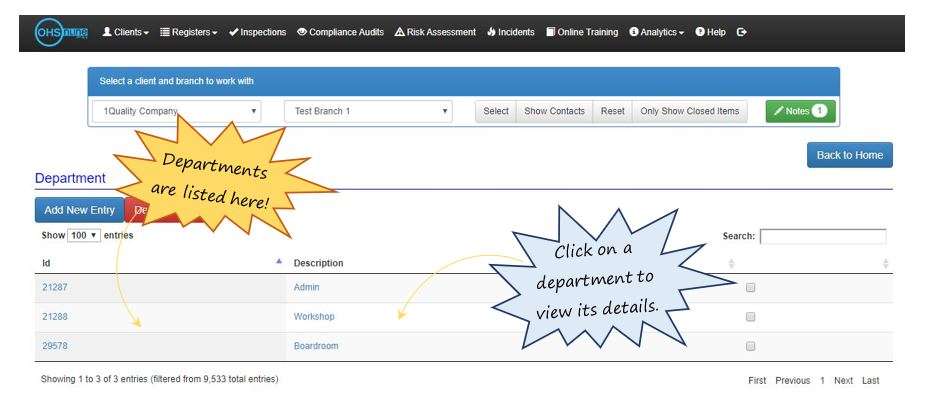Select page 1 in pagination
925x415 pixels.
click(822, 381)
